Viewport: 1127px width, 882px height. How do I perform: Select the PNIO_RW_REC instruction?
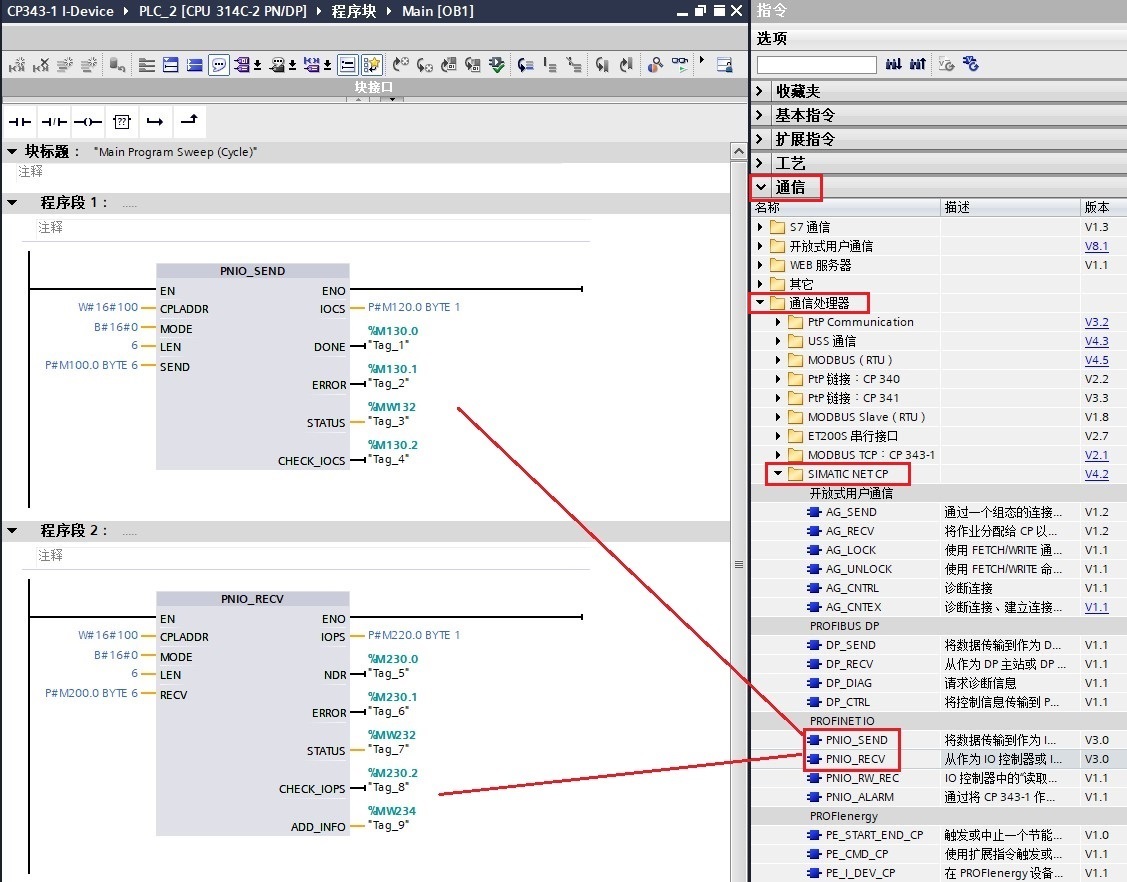[862, 778]
